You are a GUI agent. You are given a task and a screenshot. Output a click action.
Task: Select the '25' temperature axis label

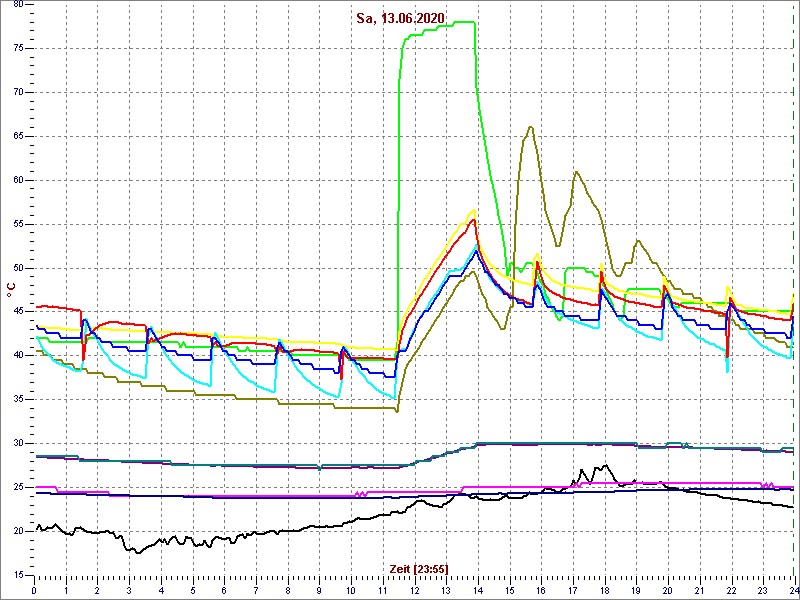click(17, 487)
